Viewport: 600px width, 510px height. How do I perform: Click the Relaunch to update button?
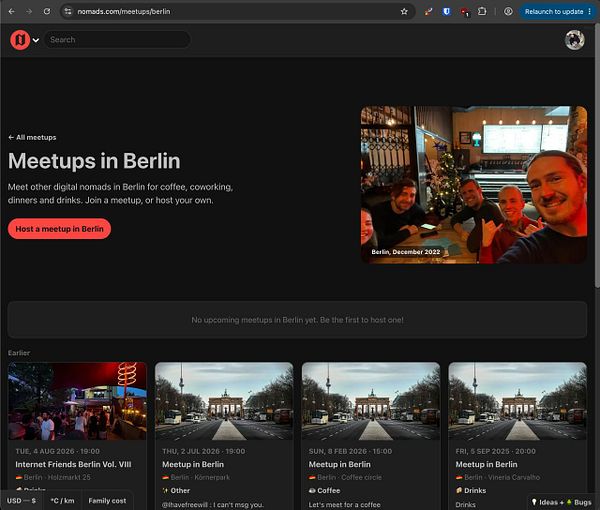coord(554,11)
